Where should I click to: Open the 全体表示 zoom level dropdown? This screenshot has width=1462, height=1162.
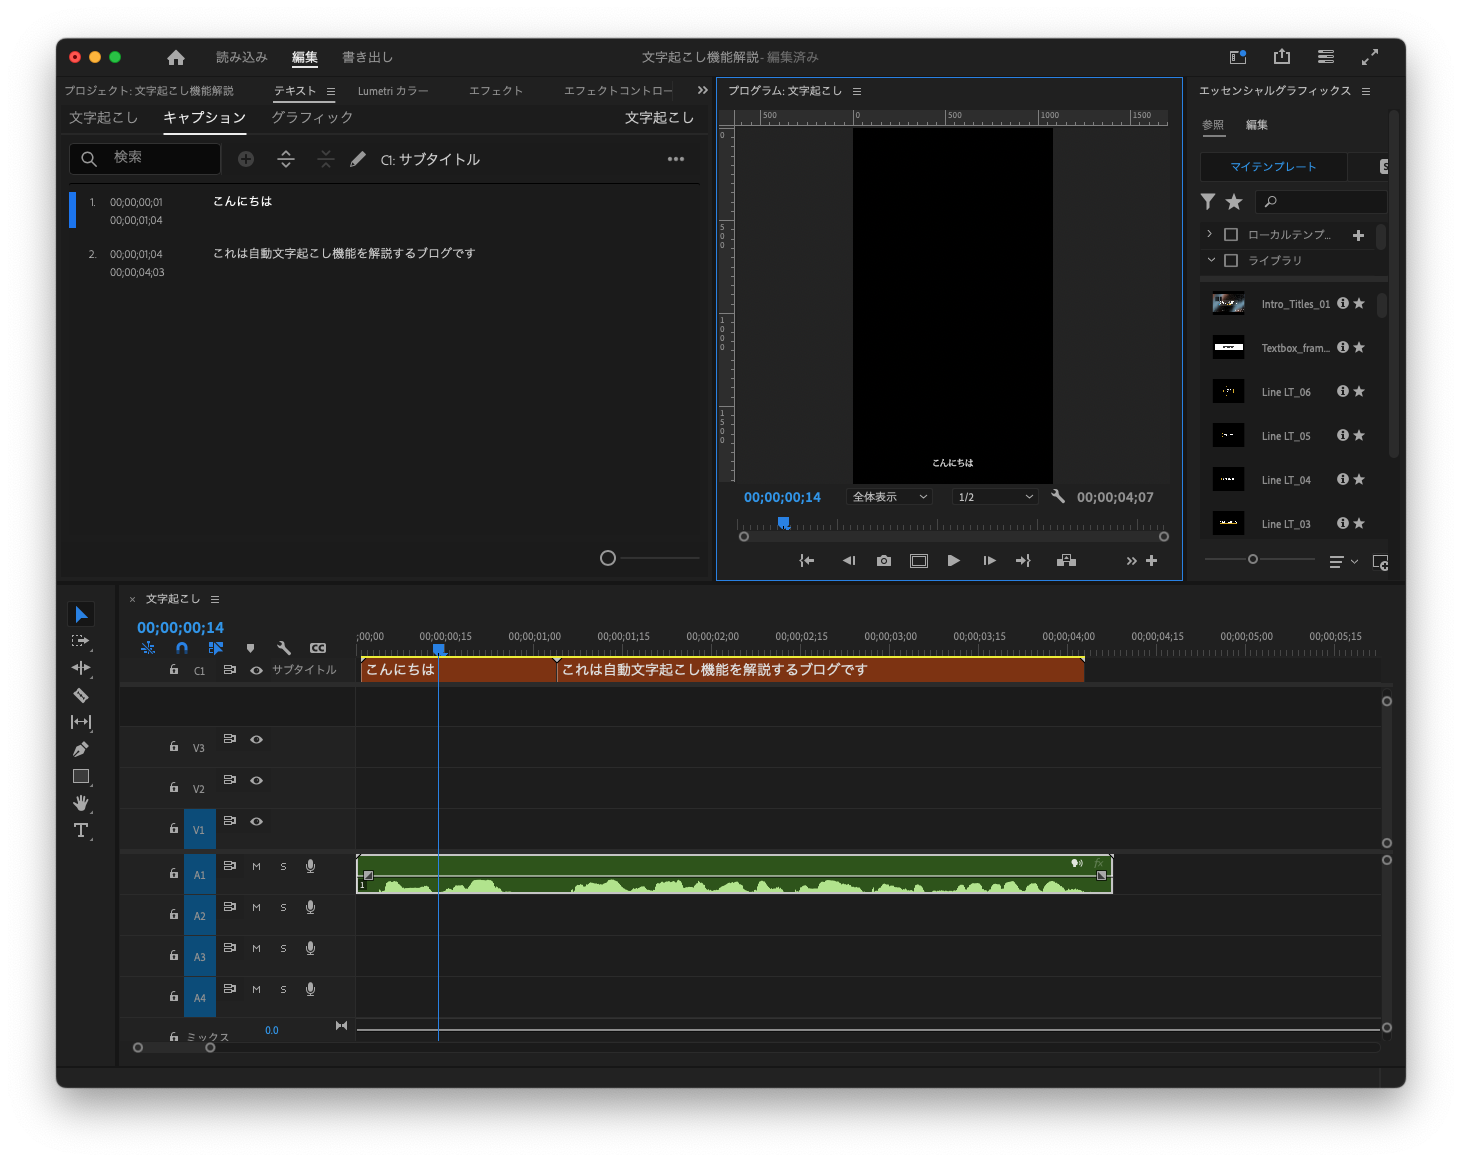click(x=888, y=496)
